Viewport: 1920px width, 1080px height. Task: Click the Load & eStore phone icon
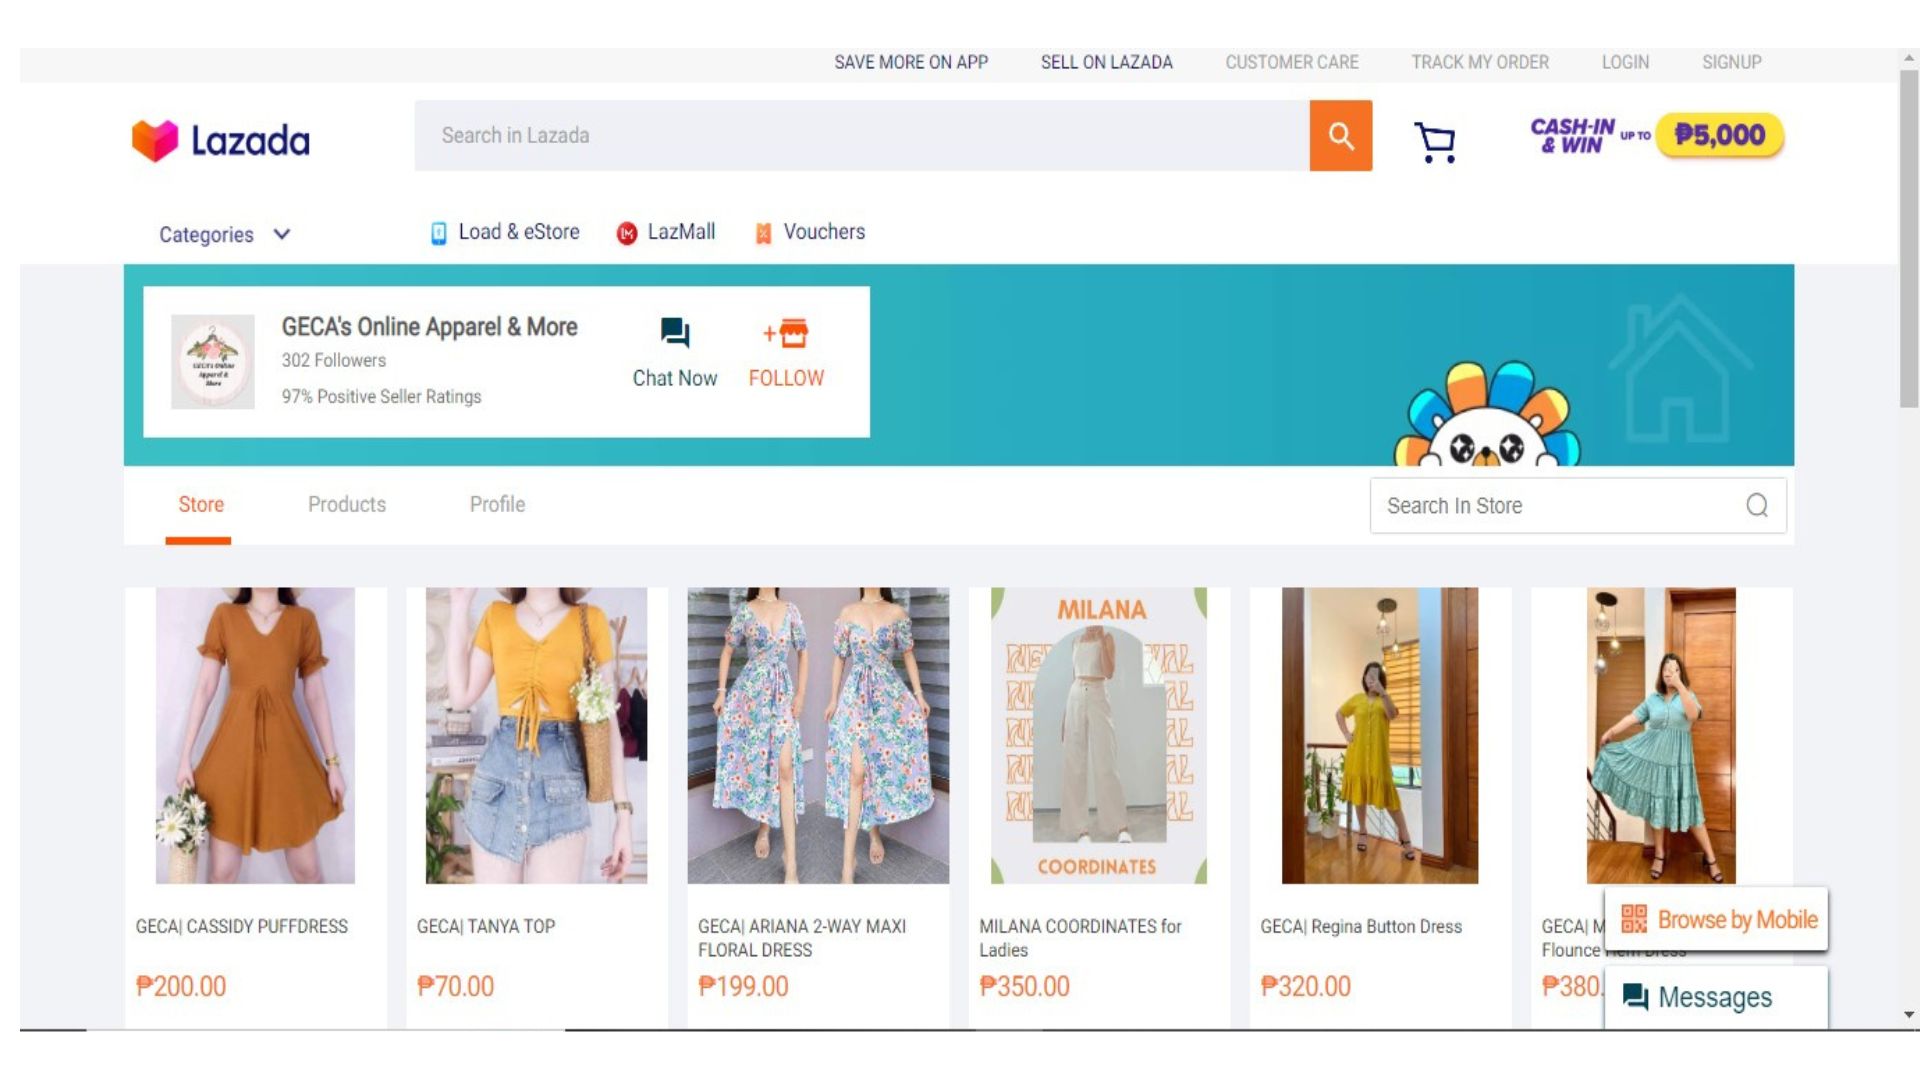pyautogui.click(x=438, y=233)
